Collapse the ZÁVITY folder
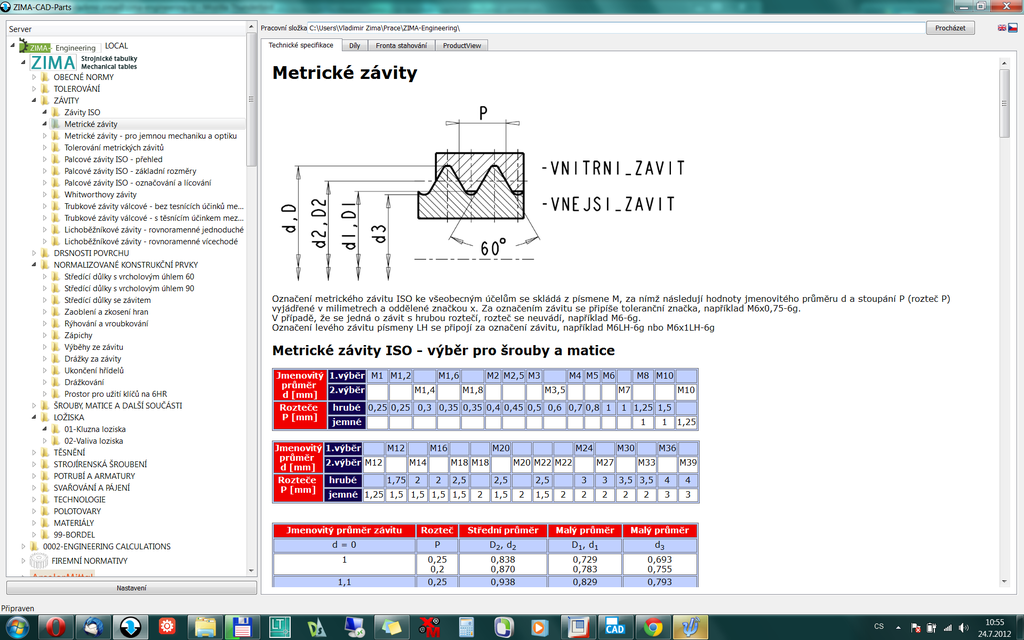Image resolution: width=1024 pixels, height=640 pixels. pyautogui.click(x=35, y=101)
